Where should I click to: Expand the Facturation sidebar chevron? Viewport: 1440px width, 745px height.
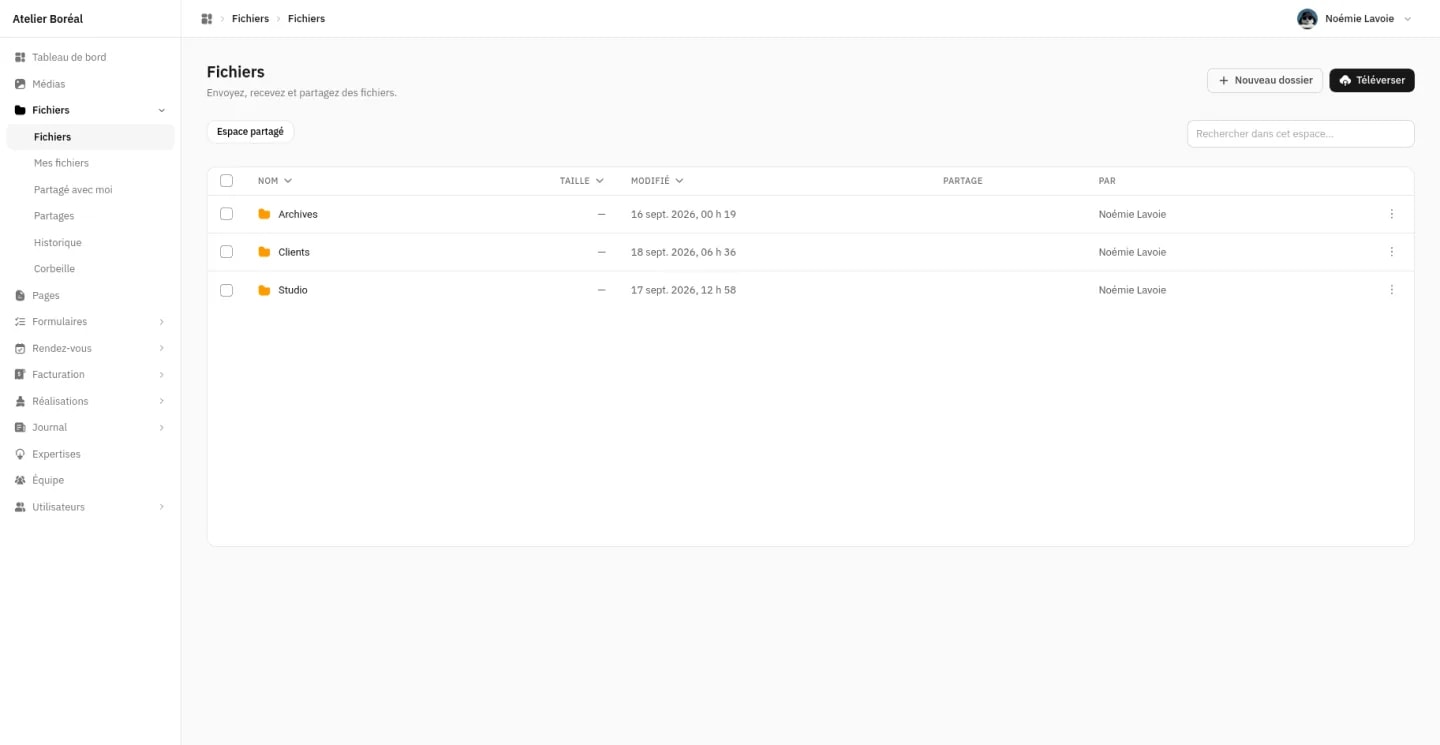coord(161,375)
